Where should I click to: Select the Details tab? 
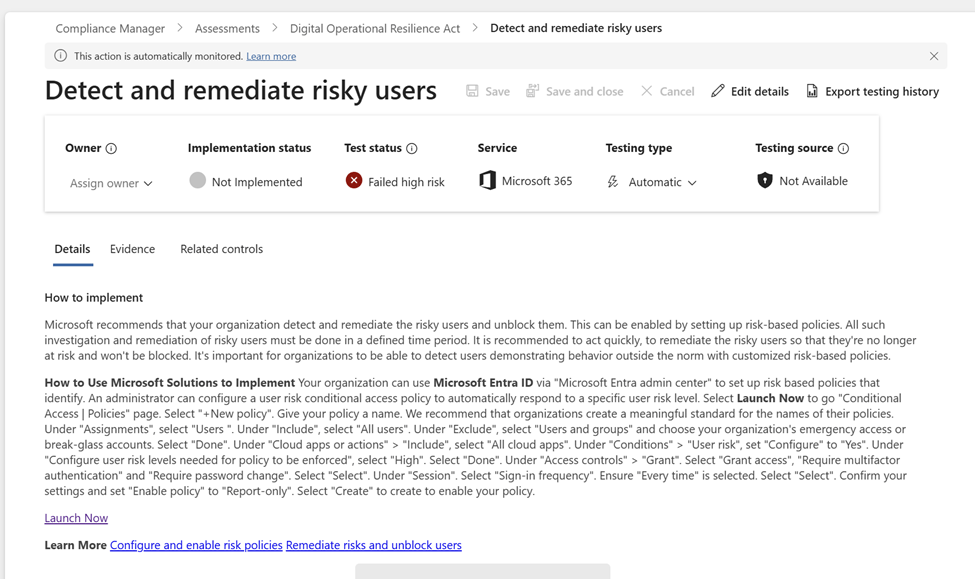(72, 249)
